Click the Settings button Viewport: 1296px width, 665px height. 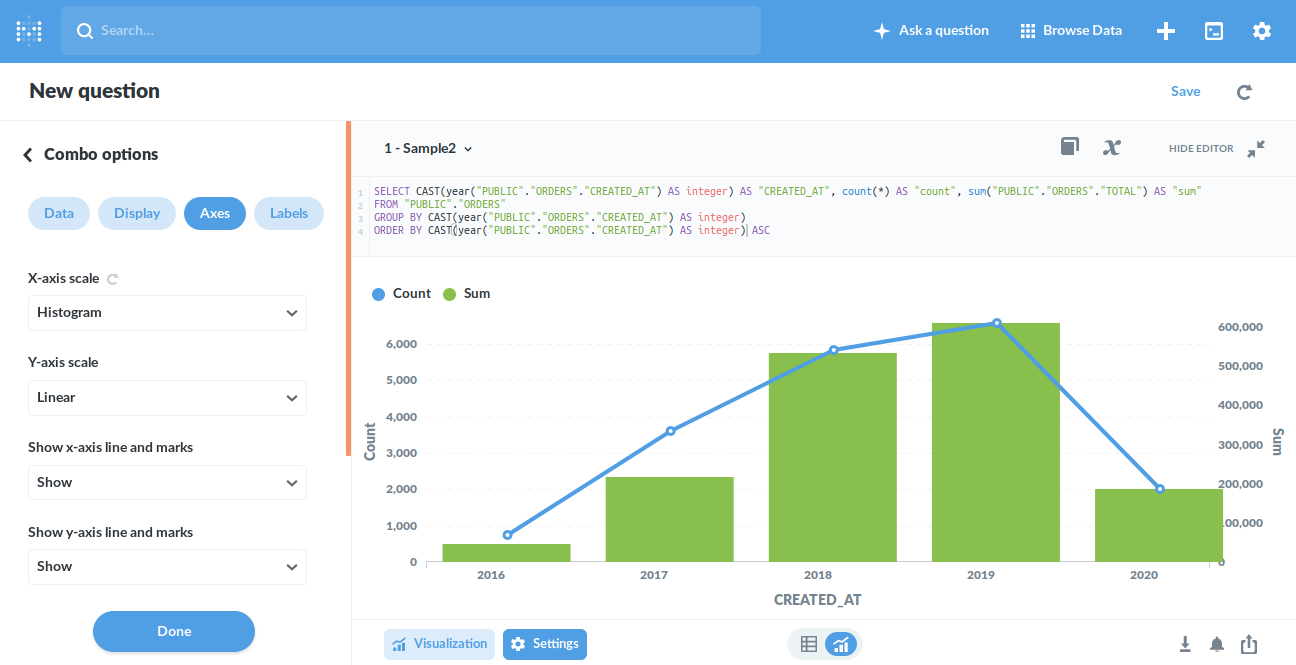(x=545, y=644)
